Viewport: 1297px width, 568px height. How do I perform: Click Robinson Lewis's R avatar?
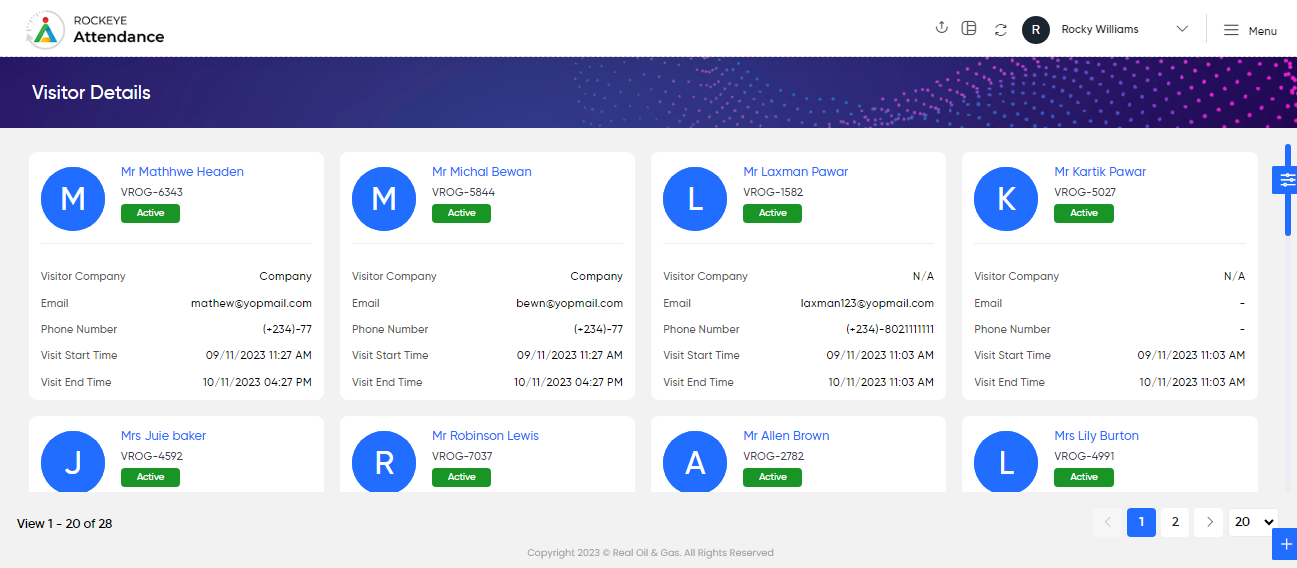(x=384, y=462)
